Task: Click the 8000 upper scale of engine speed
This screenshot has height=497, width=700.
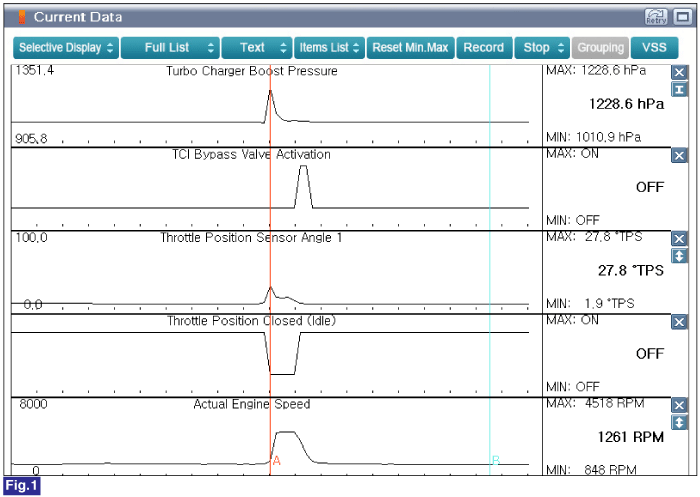Action: coord(33,404)
